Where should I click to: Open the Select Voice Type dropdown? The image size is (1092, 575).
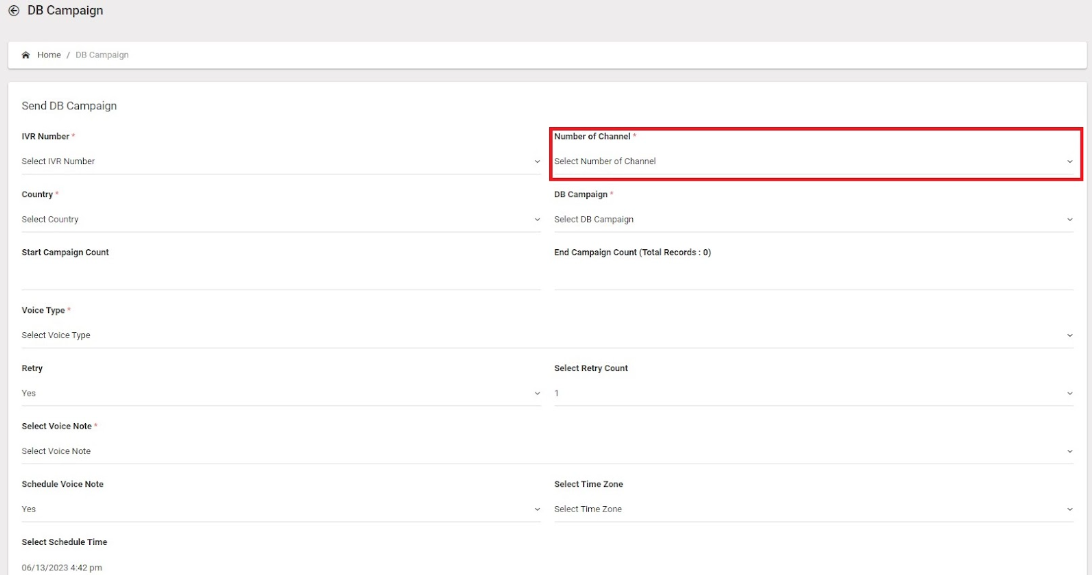tap(547, 336)
